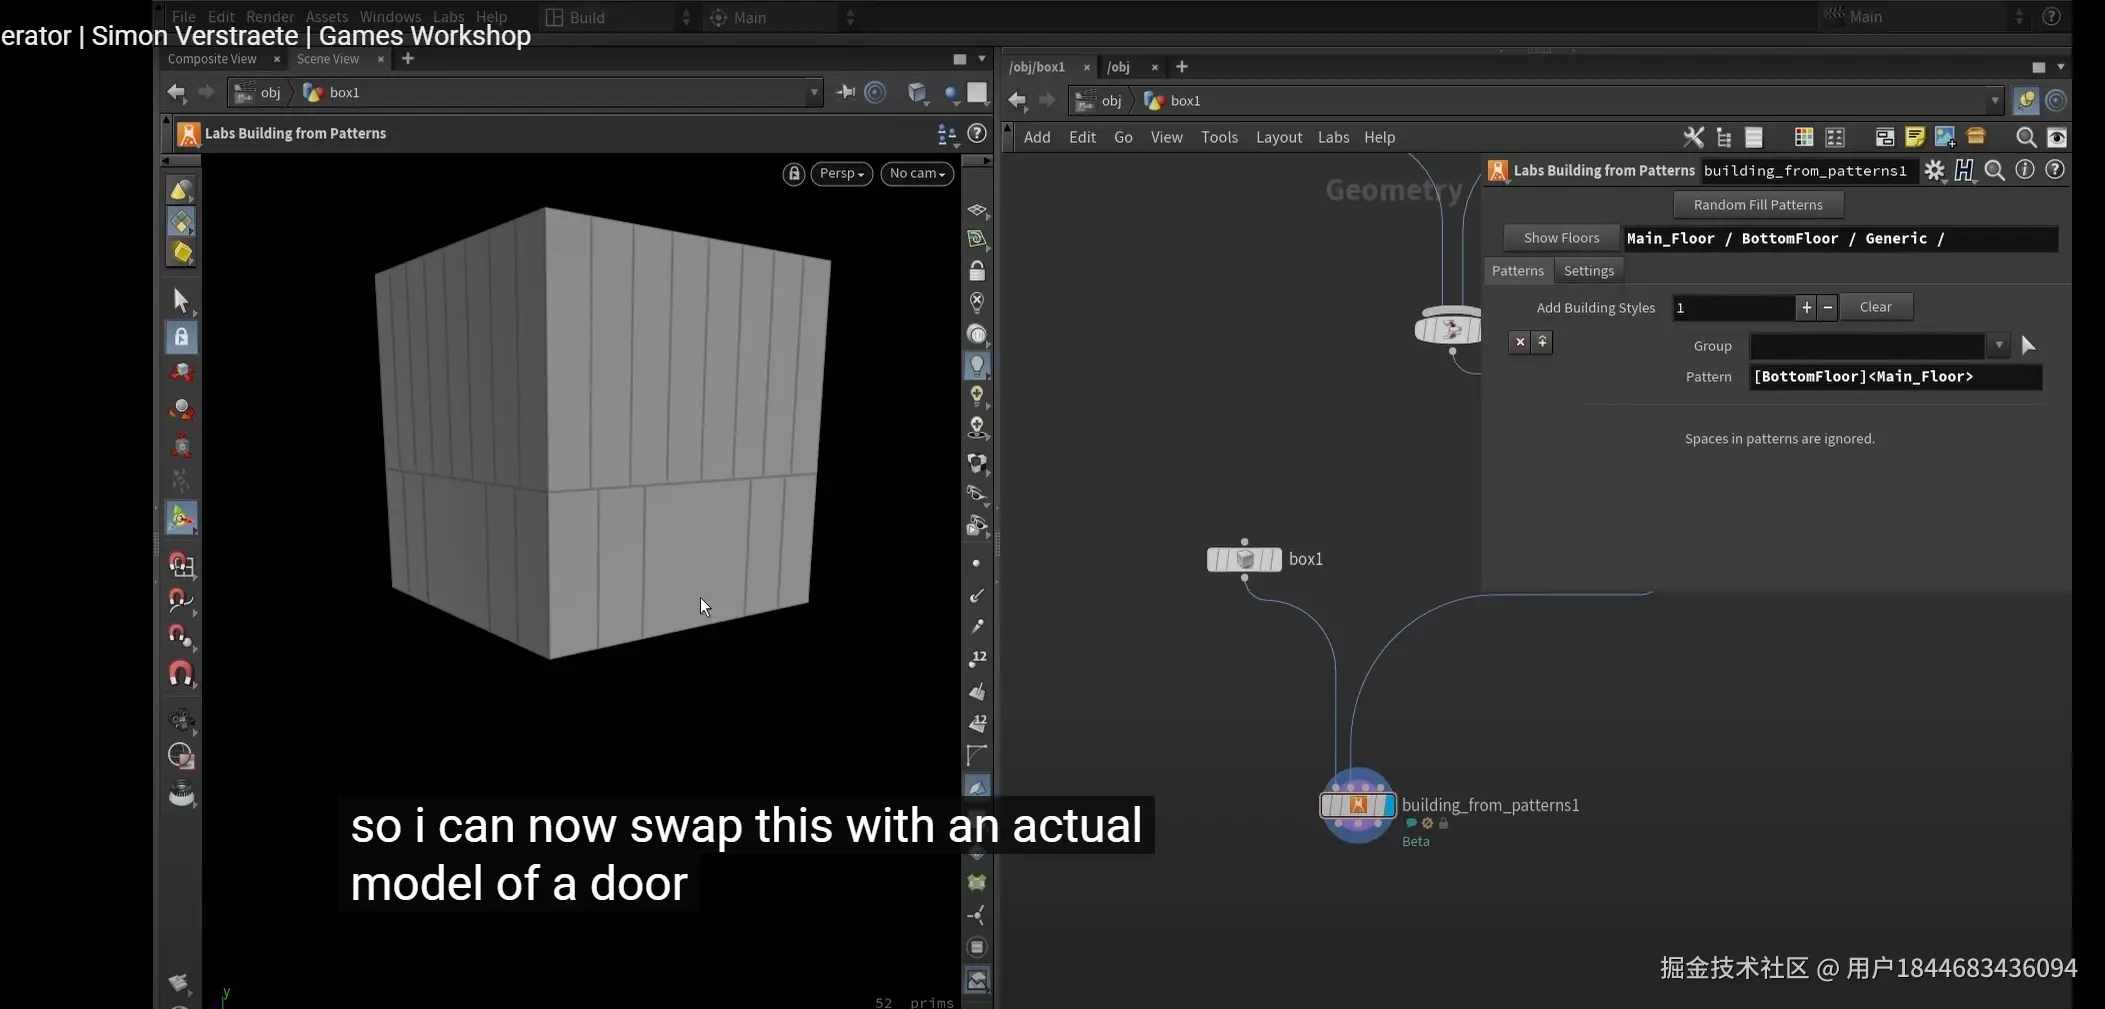Switch to the Settings tab
Image resolution: width=2105 pixels, height=1009 pixels.
(1588, 271)
